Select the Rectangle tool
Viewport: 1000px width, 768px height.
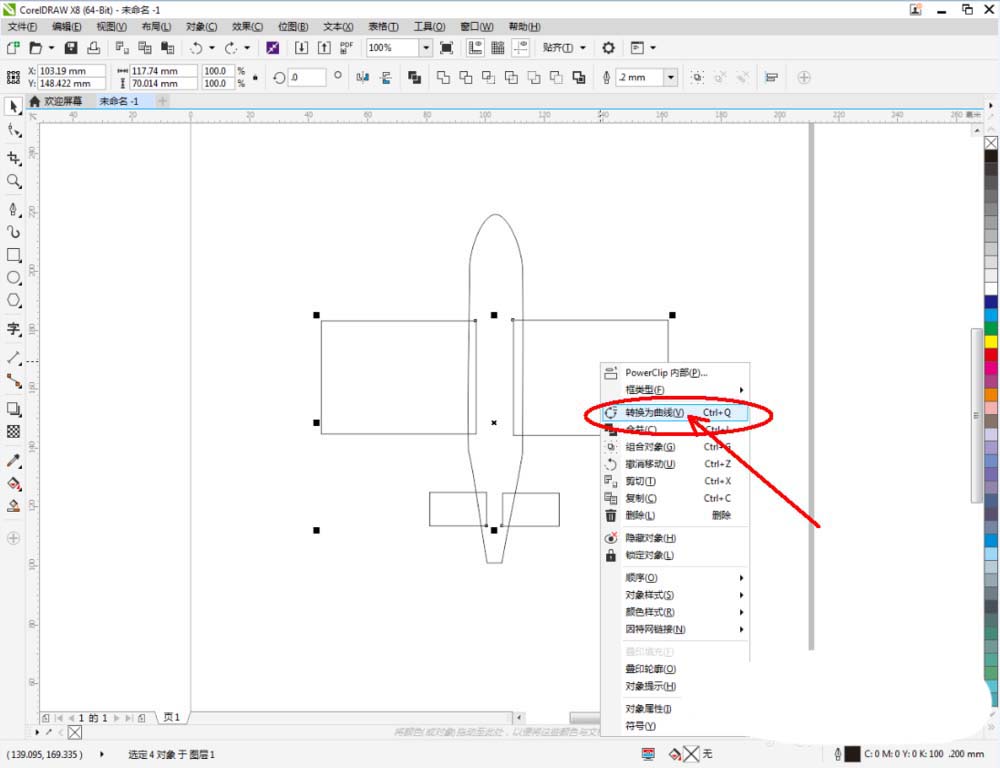click(13, 255)
